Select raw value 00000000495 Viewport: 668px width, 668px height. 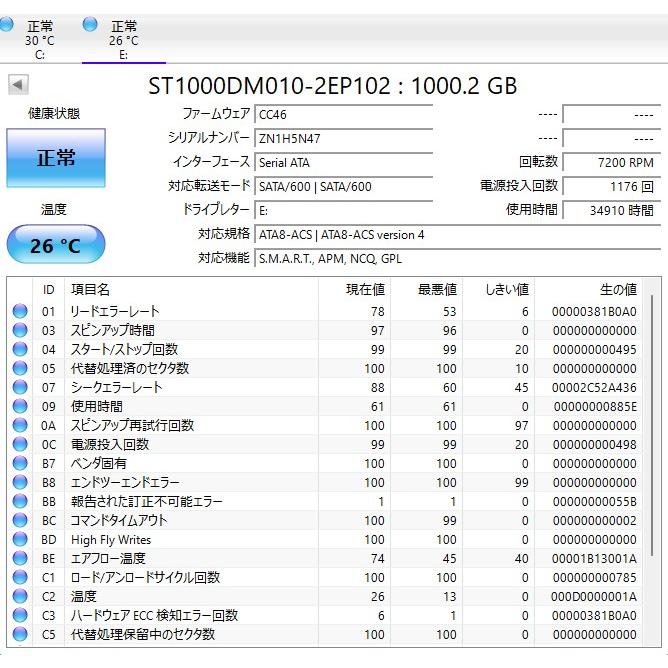click(x=595, y=349)
